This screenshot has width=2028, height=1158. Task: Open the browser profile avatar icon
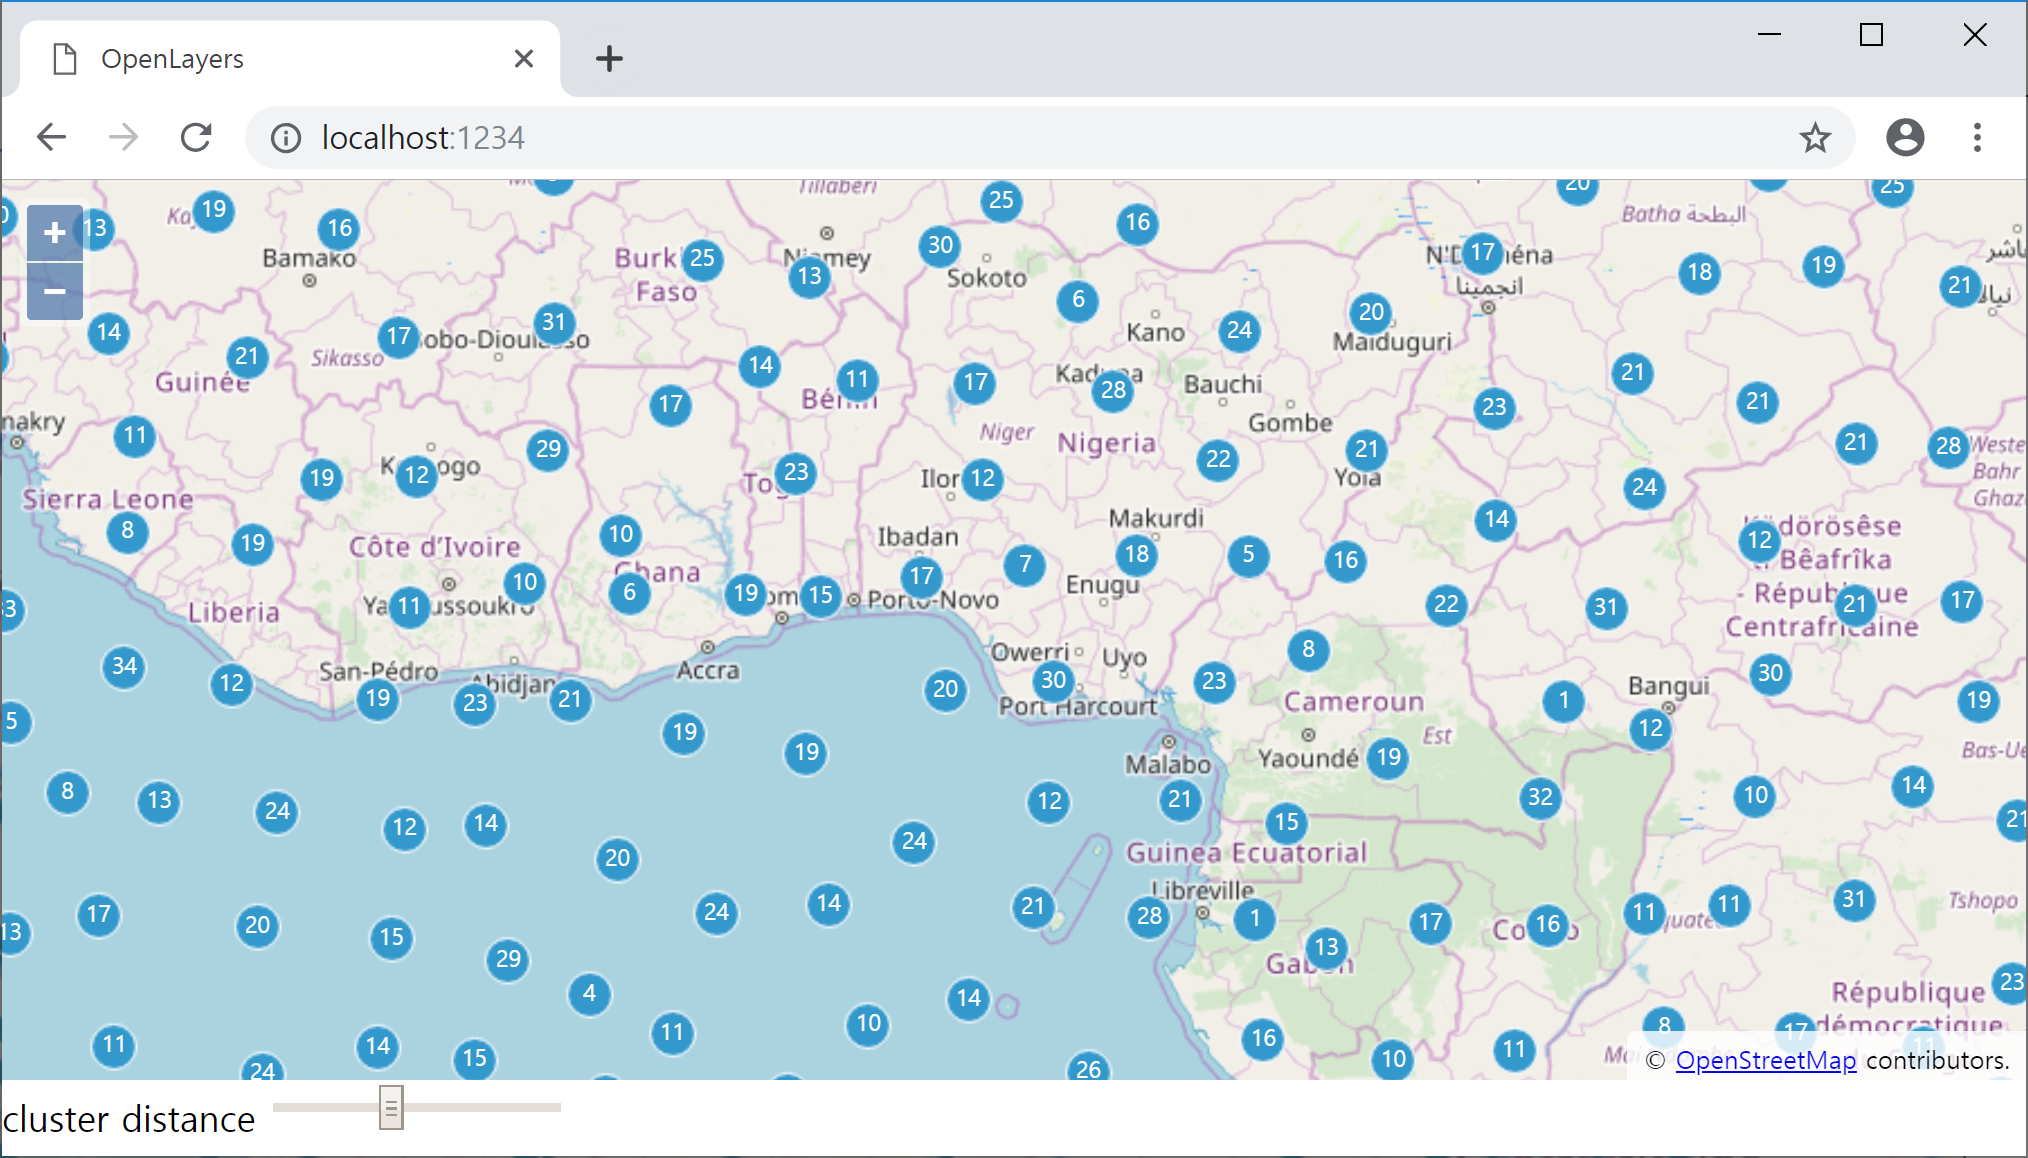coord(1904,137)
